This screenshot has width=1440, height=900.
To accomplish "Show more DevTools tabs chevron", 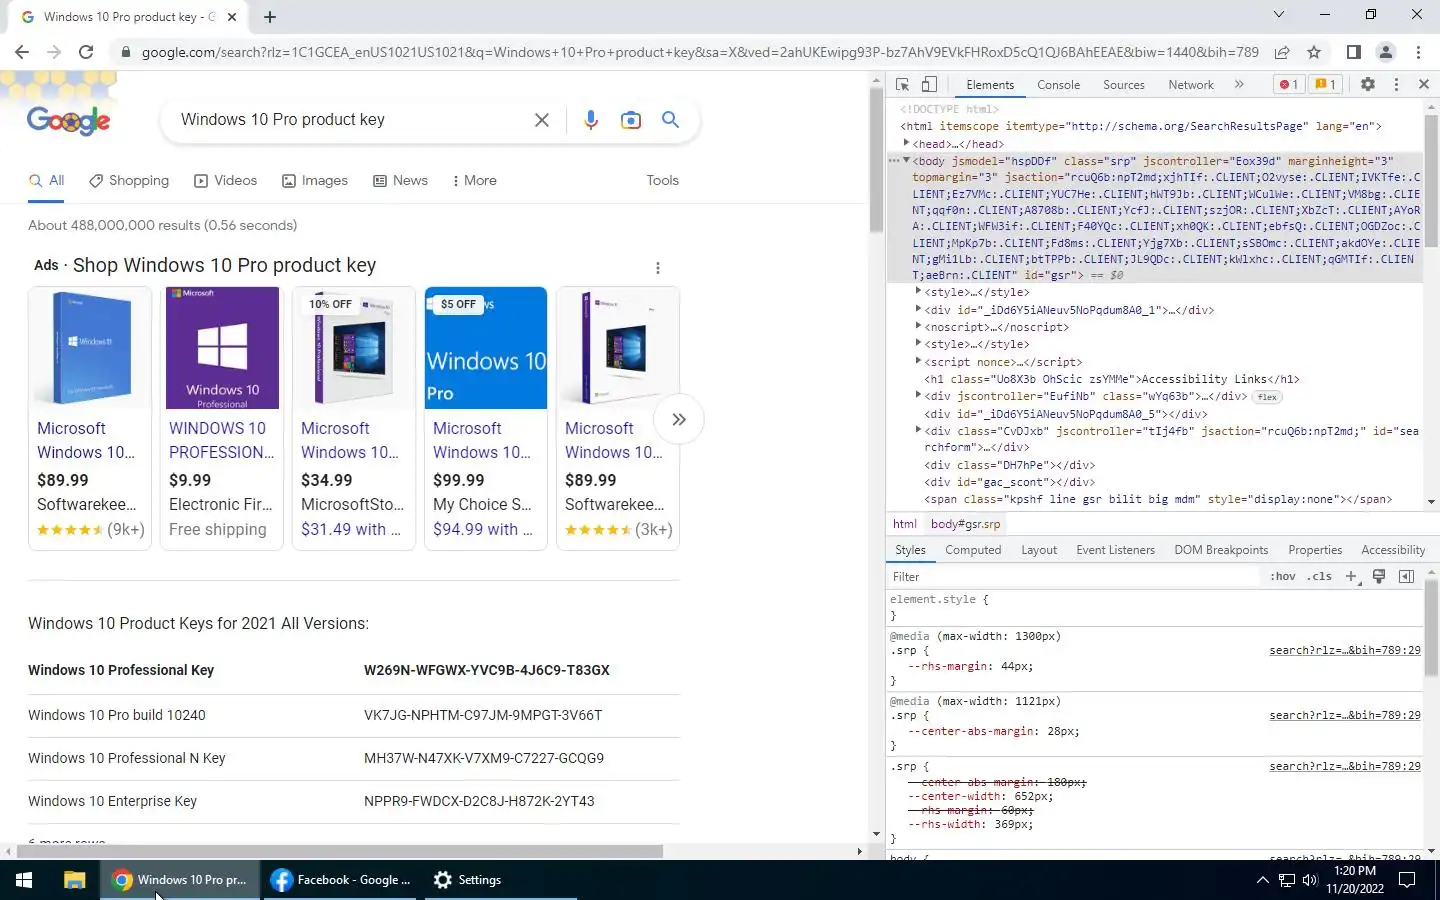I will coord(1239,85).
